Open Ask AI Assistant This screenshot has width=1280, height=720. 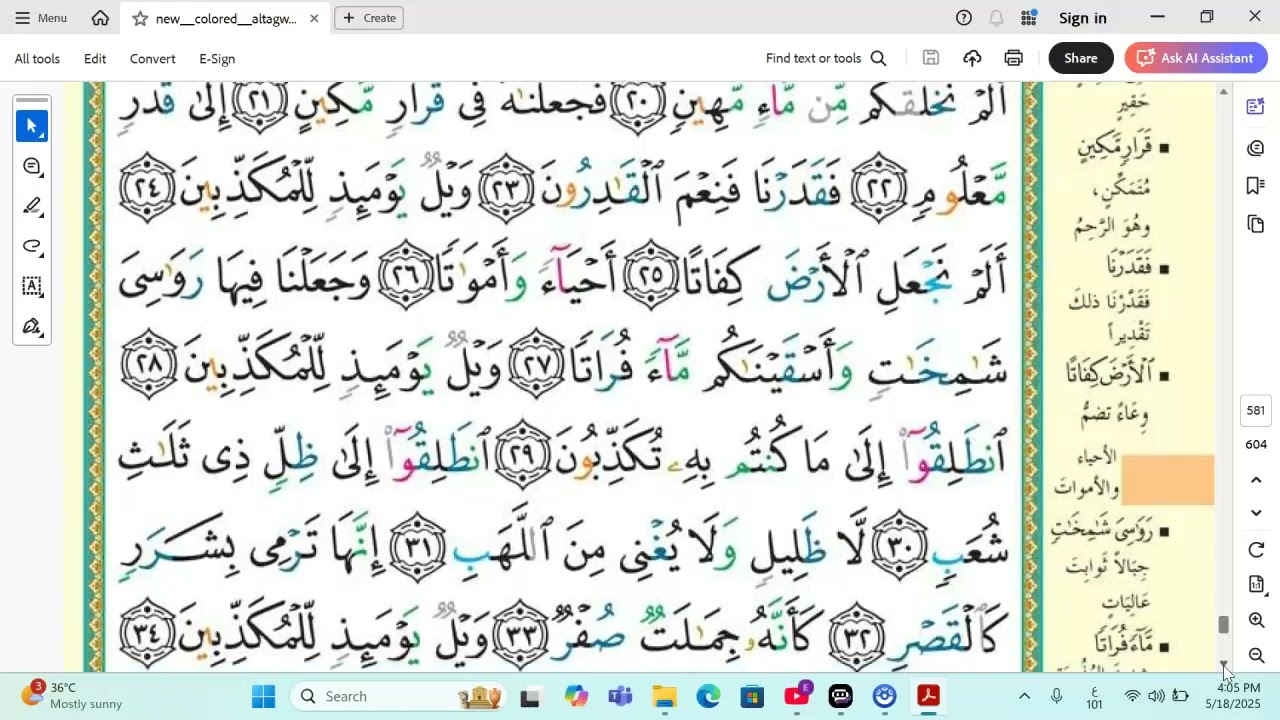click(x=1196, y=58)
